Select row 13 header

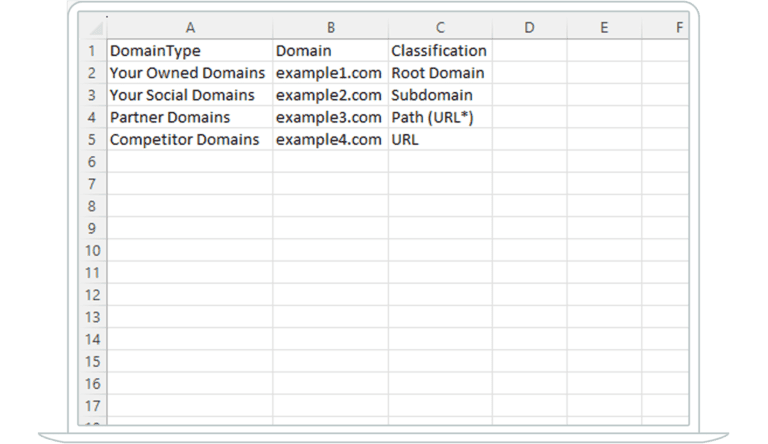[92, 317]
